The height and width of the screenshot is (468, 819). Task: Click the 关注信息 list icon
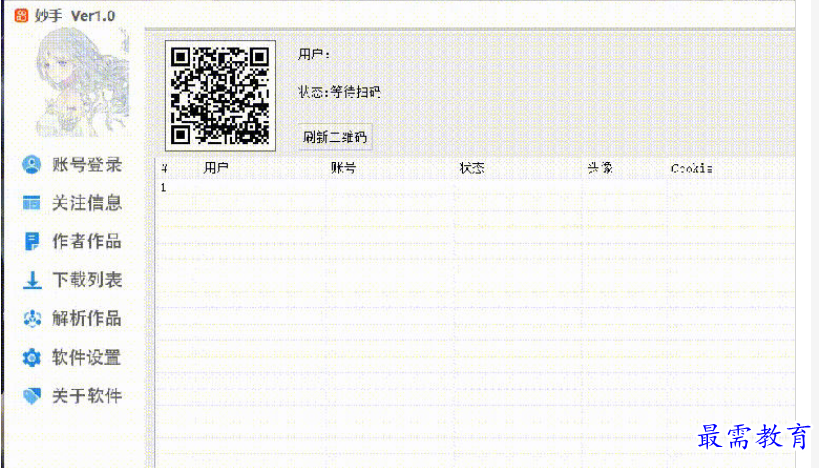pyautogui.click(x=31, y=203)
